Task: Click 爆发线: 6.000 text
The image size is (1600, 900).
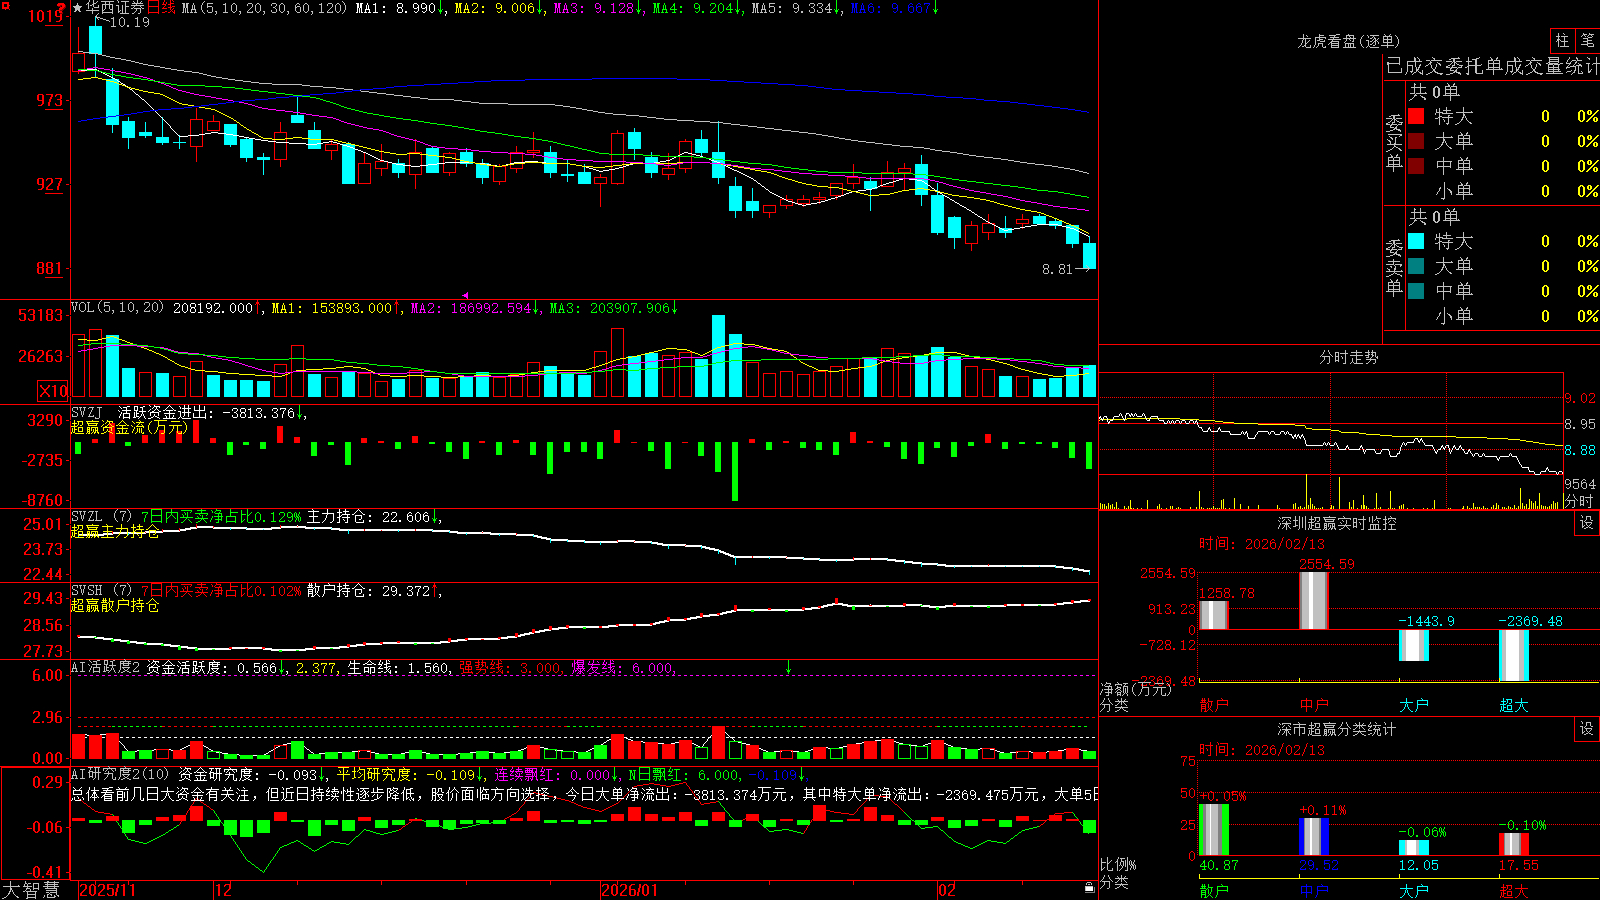Action: click(622, 667)
